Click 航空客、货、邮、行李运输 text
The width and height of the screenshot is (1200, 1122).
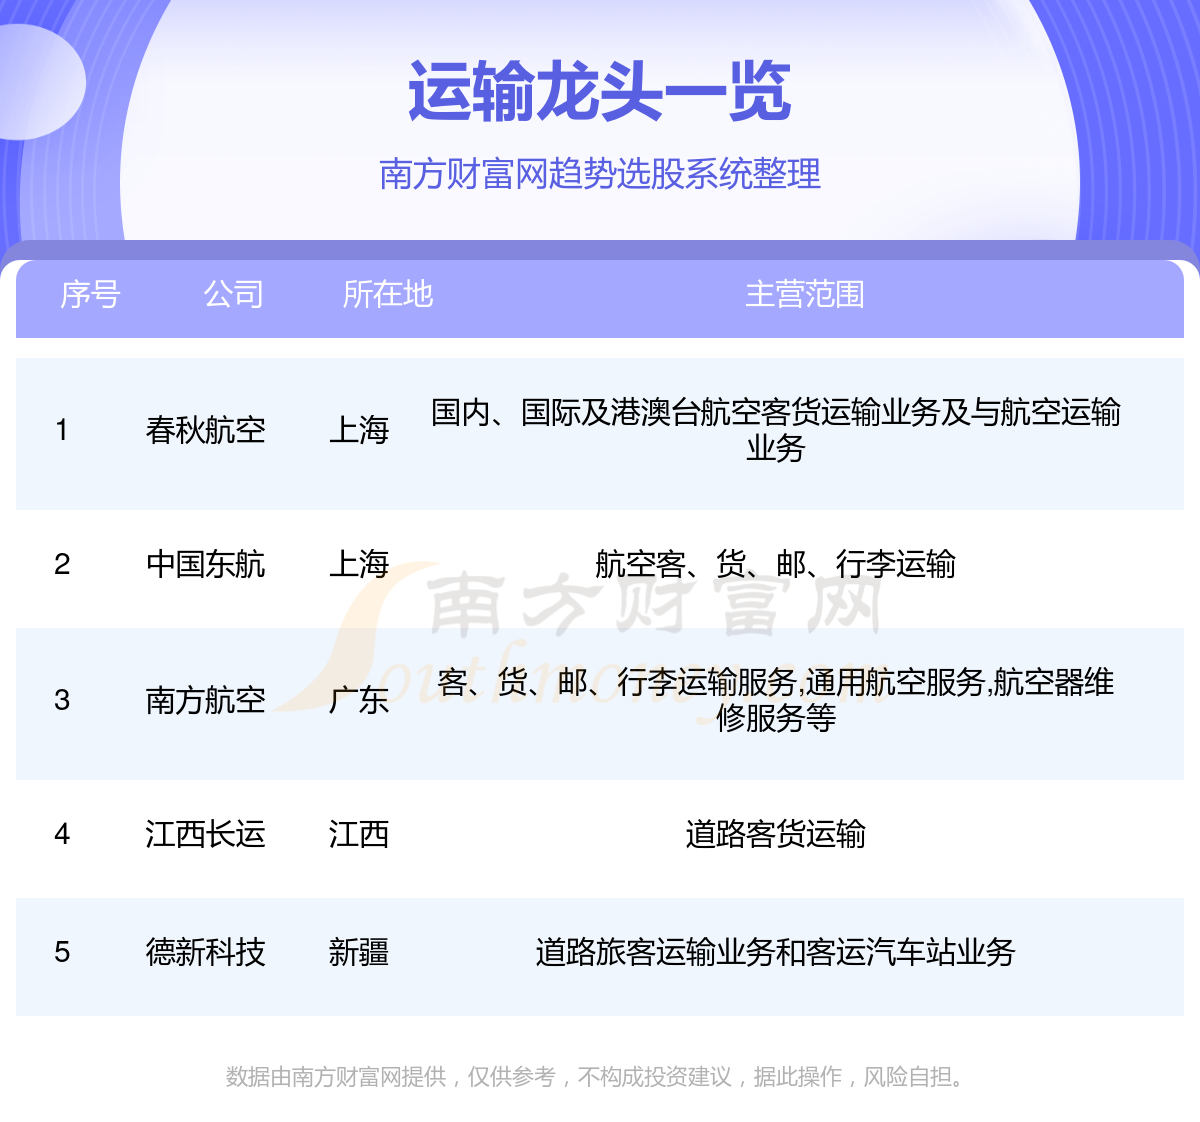776,564
